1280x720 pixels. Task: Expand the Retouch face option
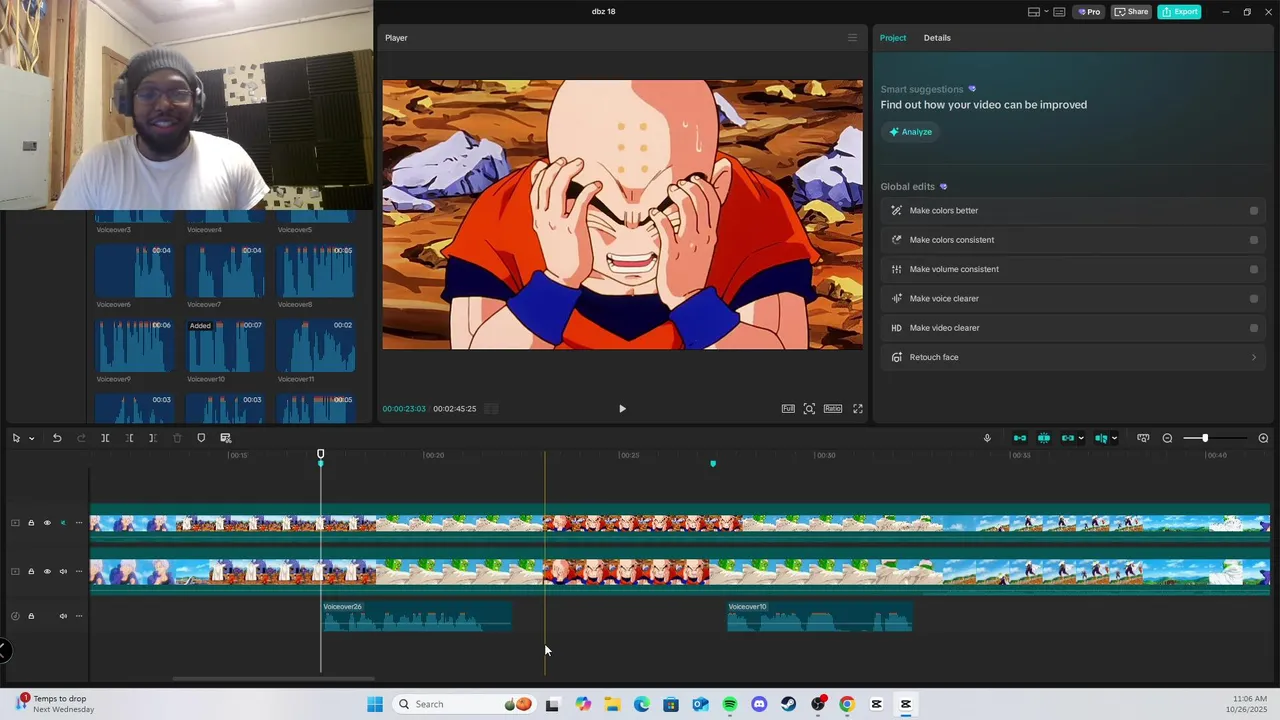click(x=1073, y=357)
